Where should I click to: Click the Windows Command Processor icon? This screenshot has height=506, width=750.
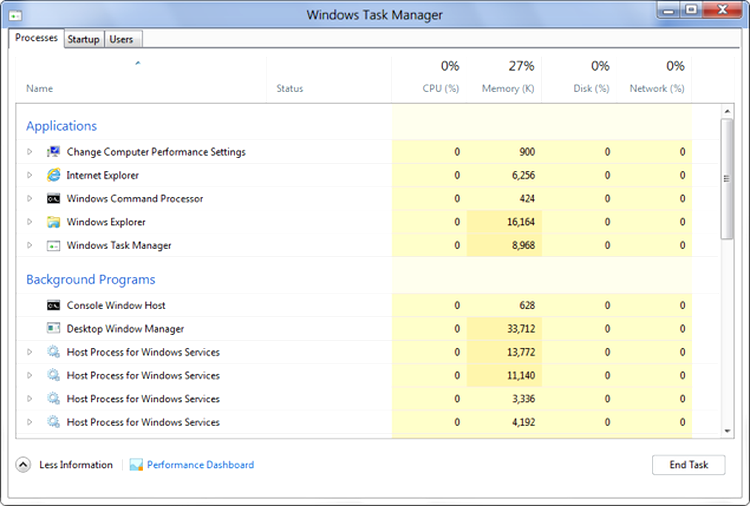pos(53,198)
